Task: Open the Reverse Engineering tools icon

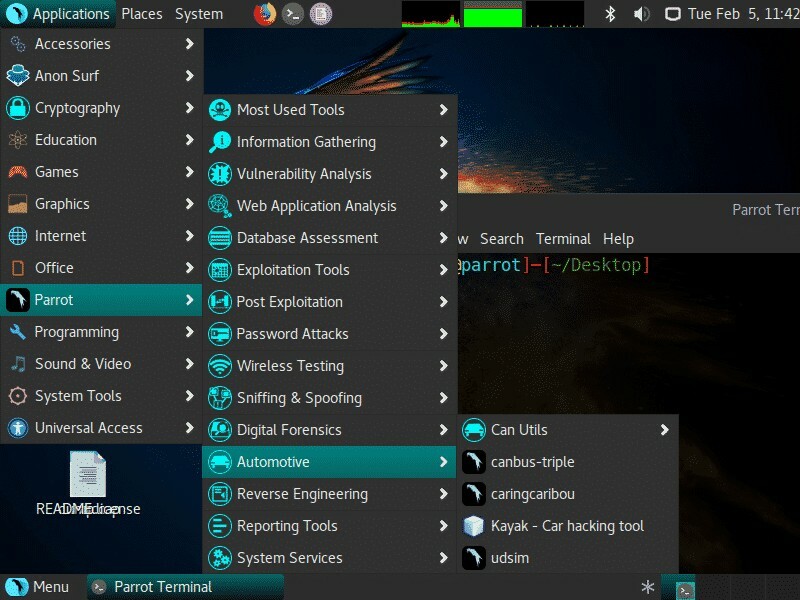Action: click(x=220, y=494)
